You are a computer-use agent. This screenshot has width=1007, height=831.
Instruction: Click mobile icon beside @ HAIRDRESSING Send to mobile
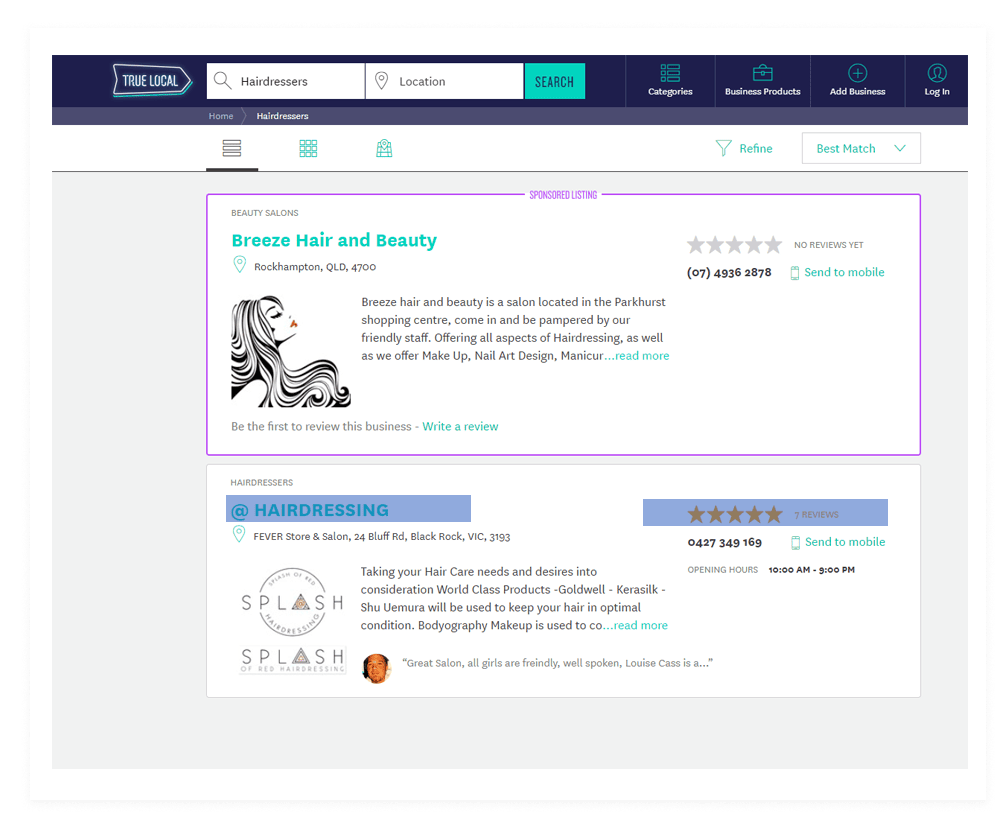click(795, 543)
